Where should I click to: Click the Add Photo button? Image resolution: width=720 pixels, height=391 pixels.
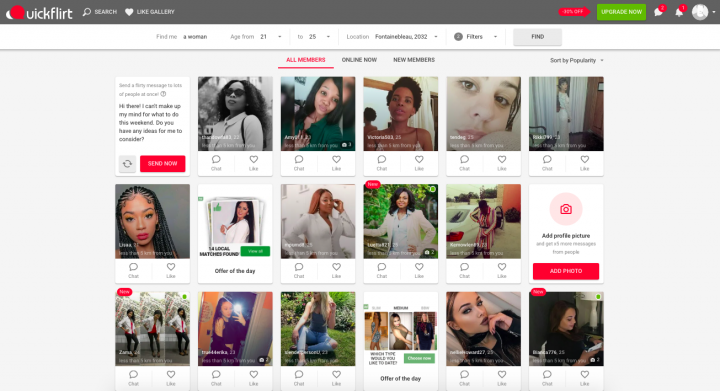(x=566, y=271)
